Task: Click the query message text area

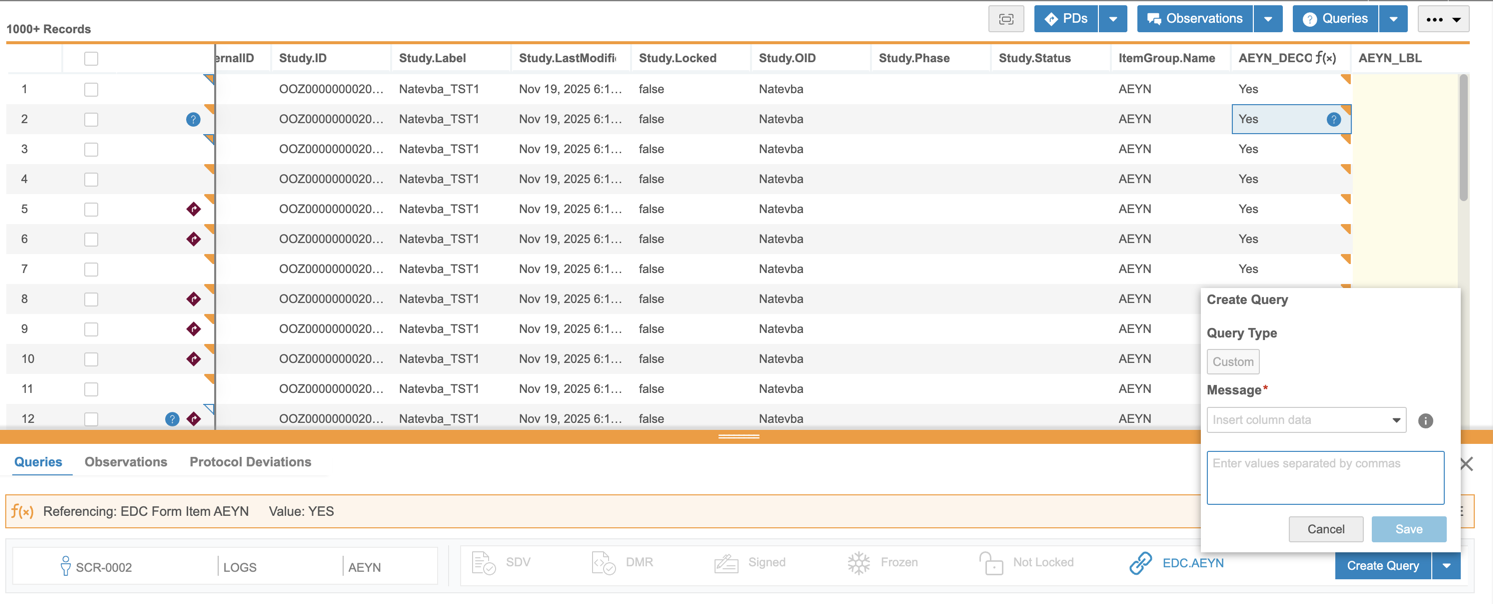Action: [1325, 478]
